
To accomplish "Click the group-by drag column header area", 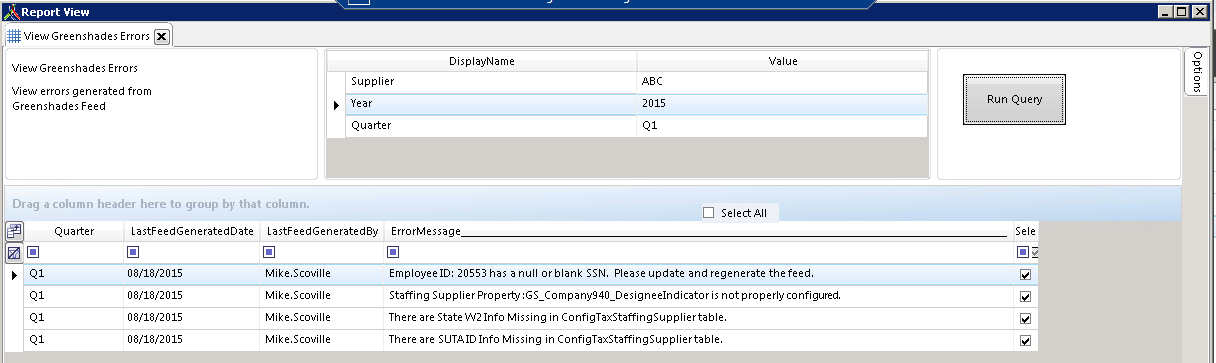I will click(x=593, y=203).
